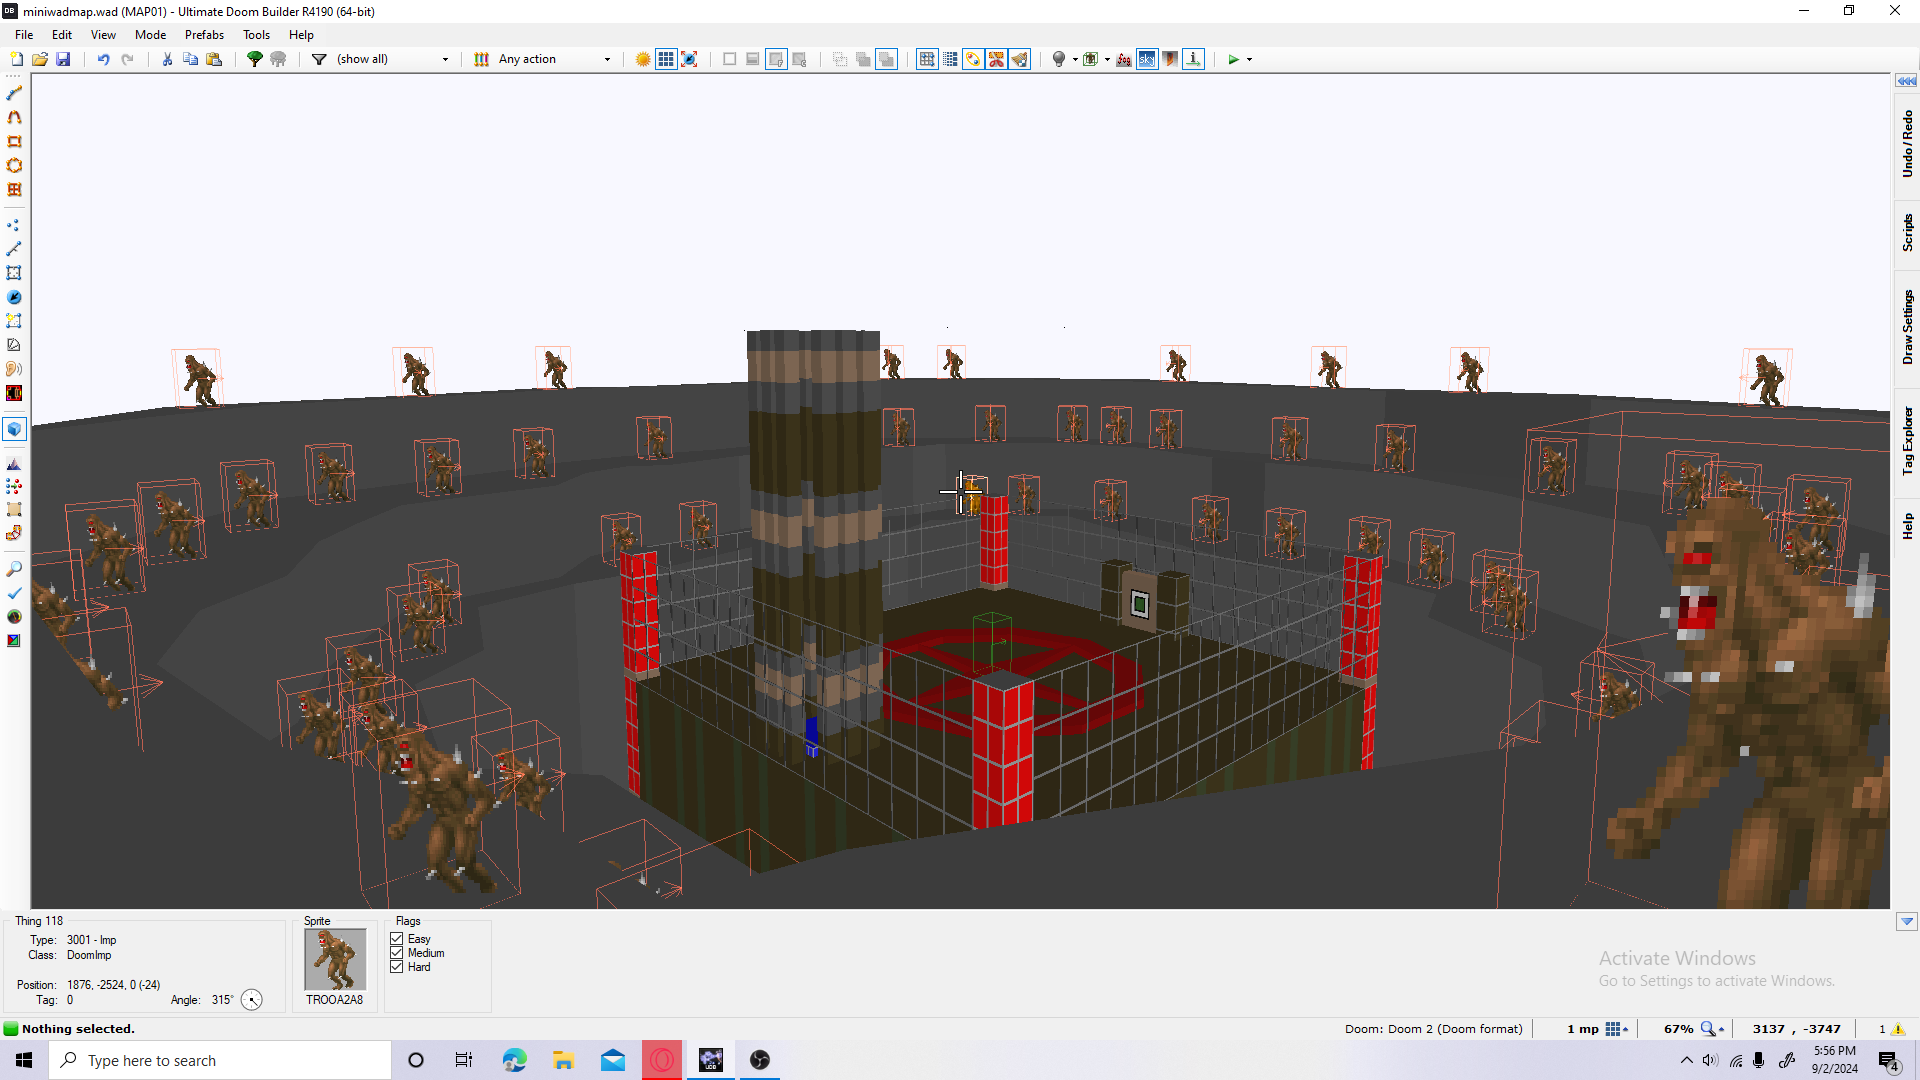1920x1080 pixels.
Task: Click the warnings indicator in status bar
Action: coord(1891,1029)
